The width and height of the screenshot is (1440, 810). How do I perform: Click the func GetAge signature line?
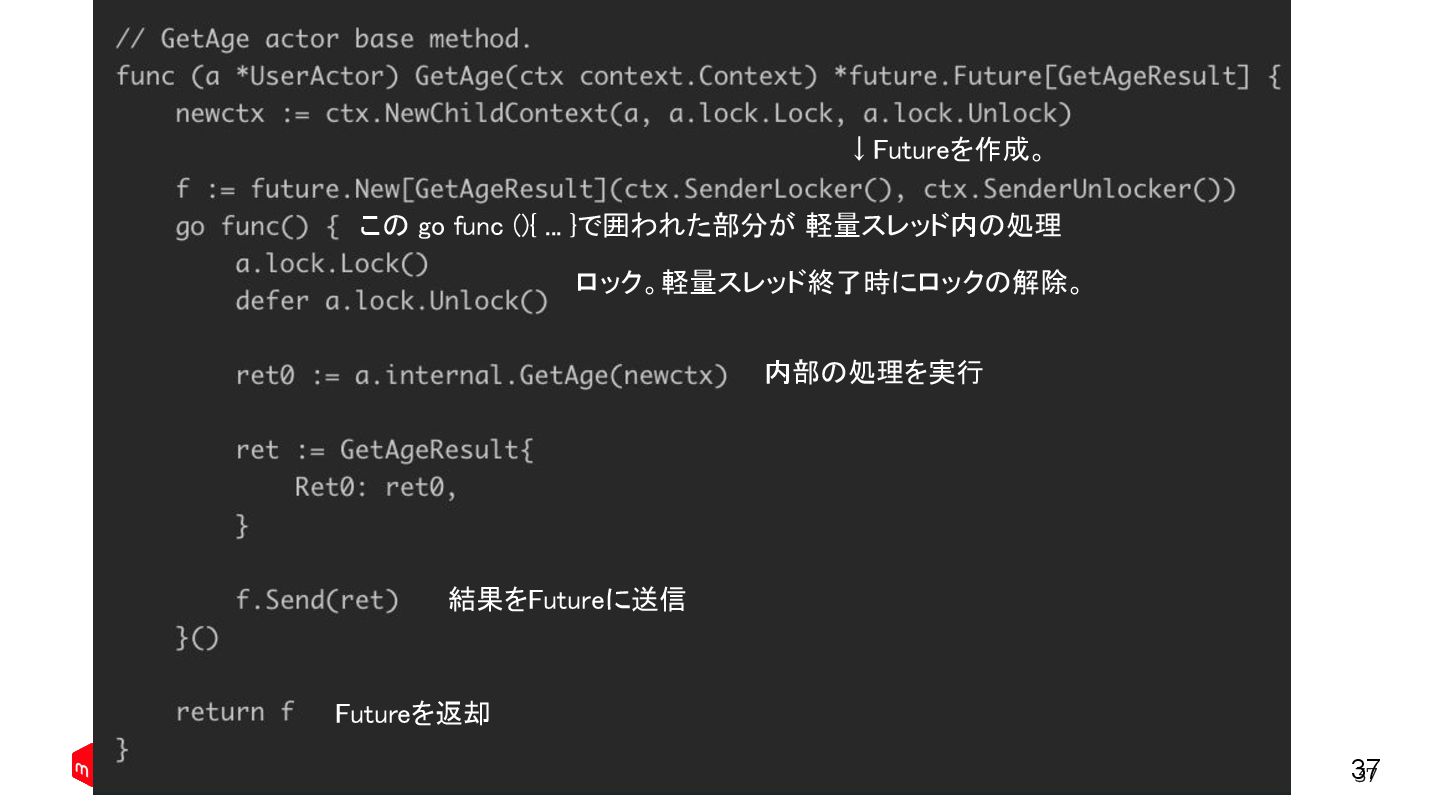click(x=697, y=77)
